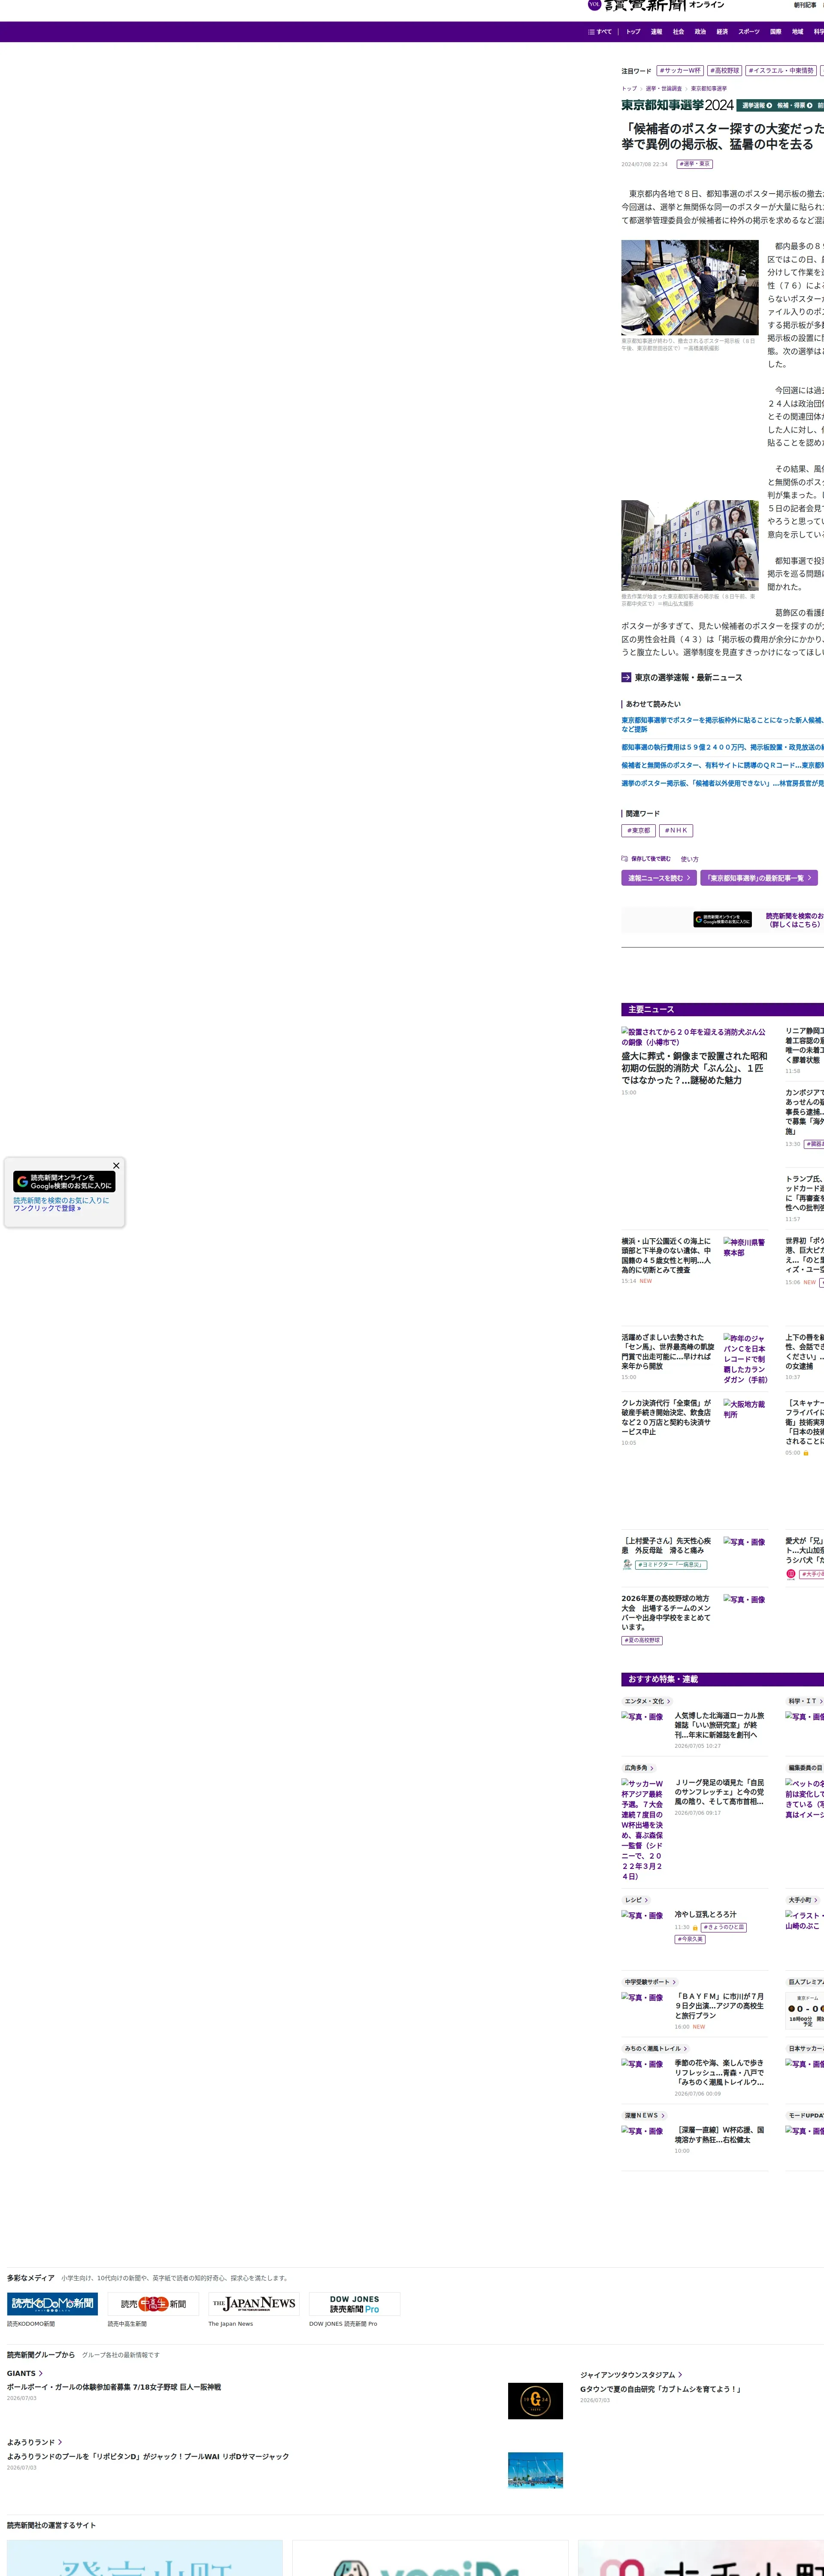Open the 冷やし豆乳とろろ汁 recipe article
824x2576 pixels.
pyautogui.click(x=705, y=1914)
